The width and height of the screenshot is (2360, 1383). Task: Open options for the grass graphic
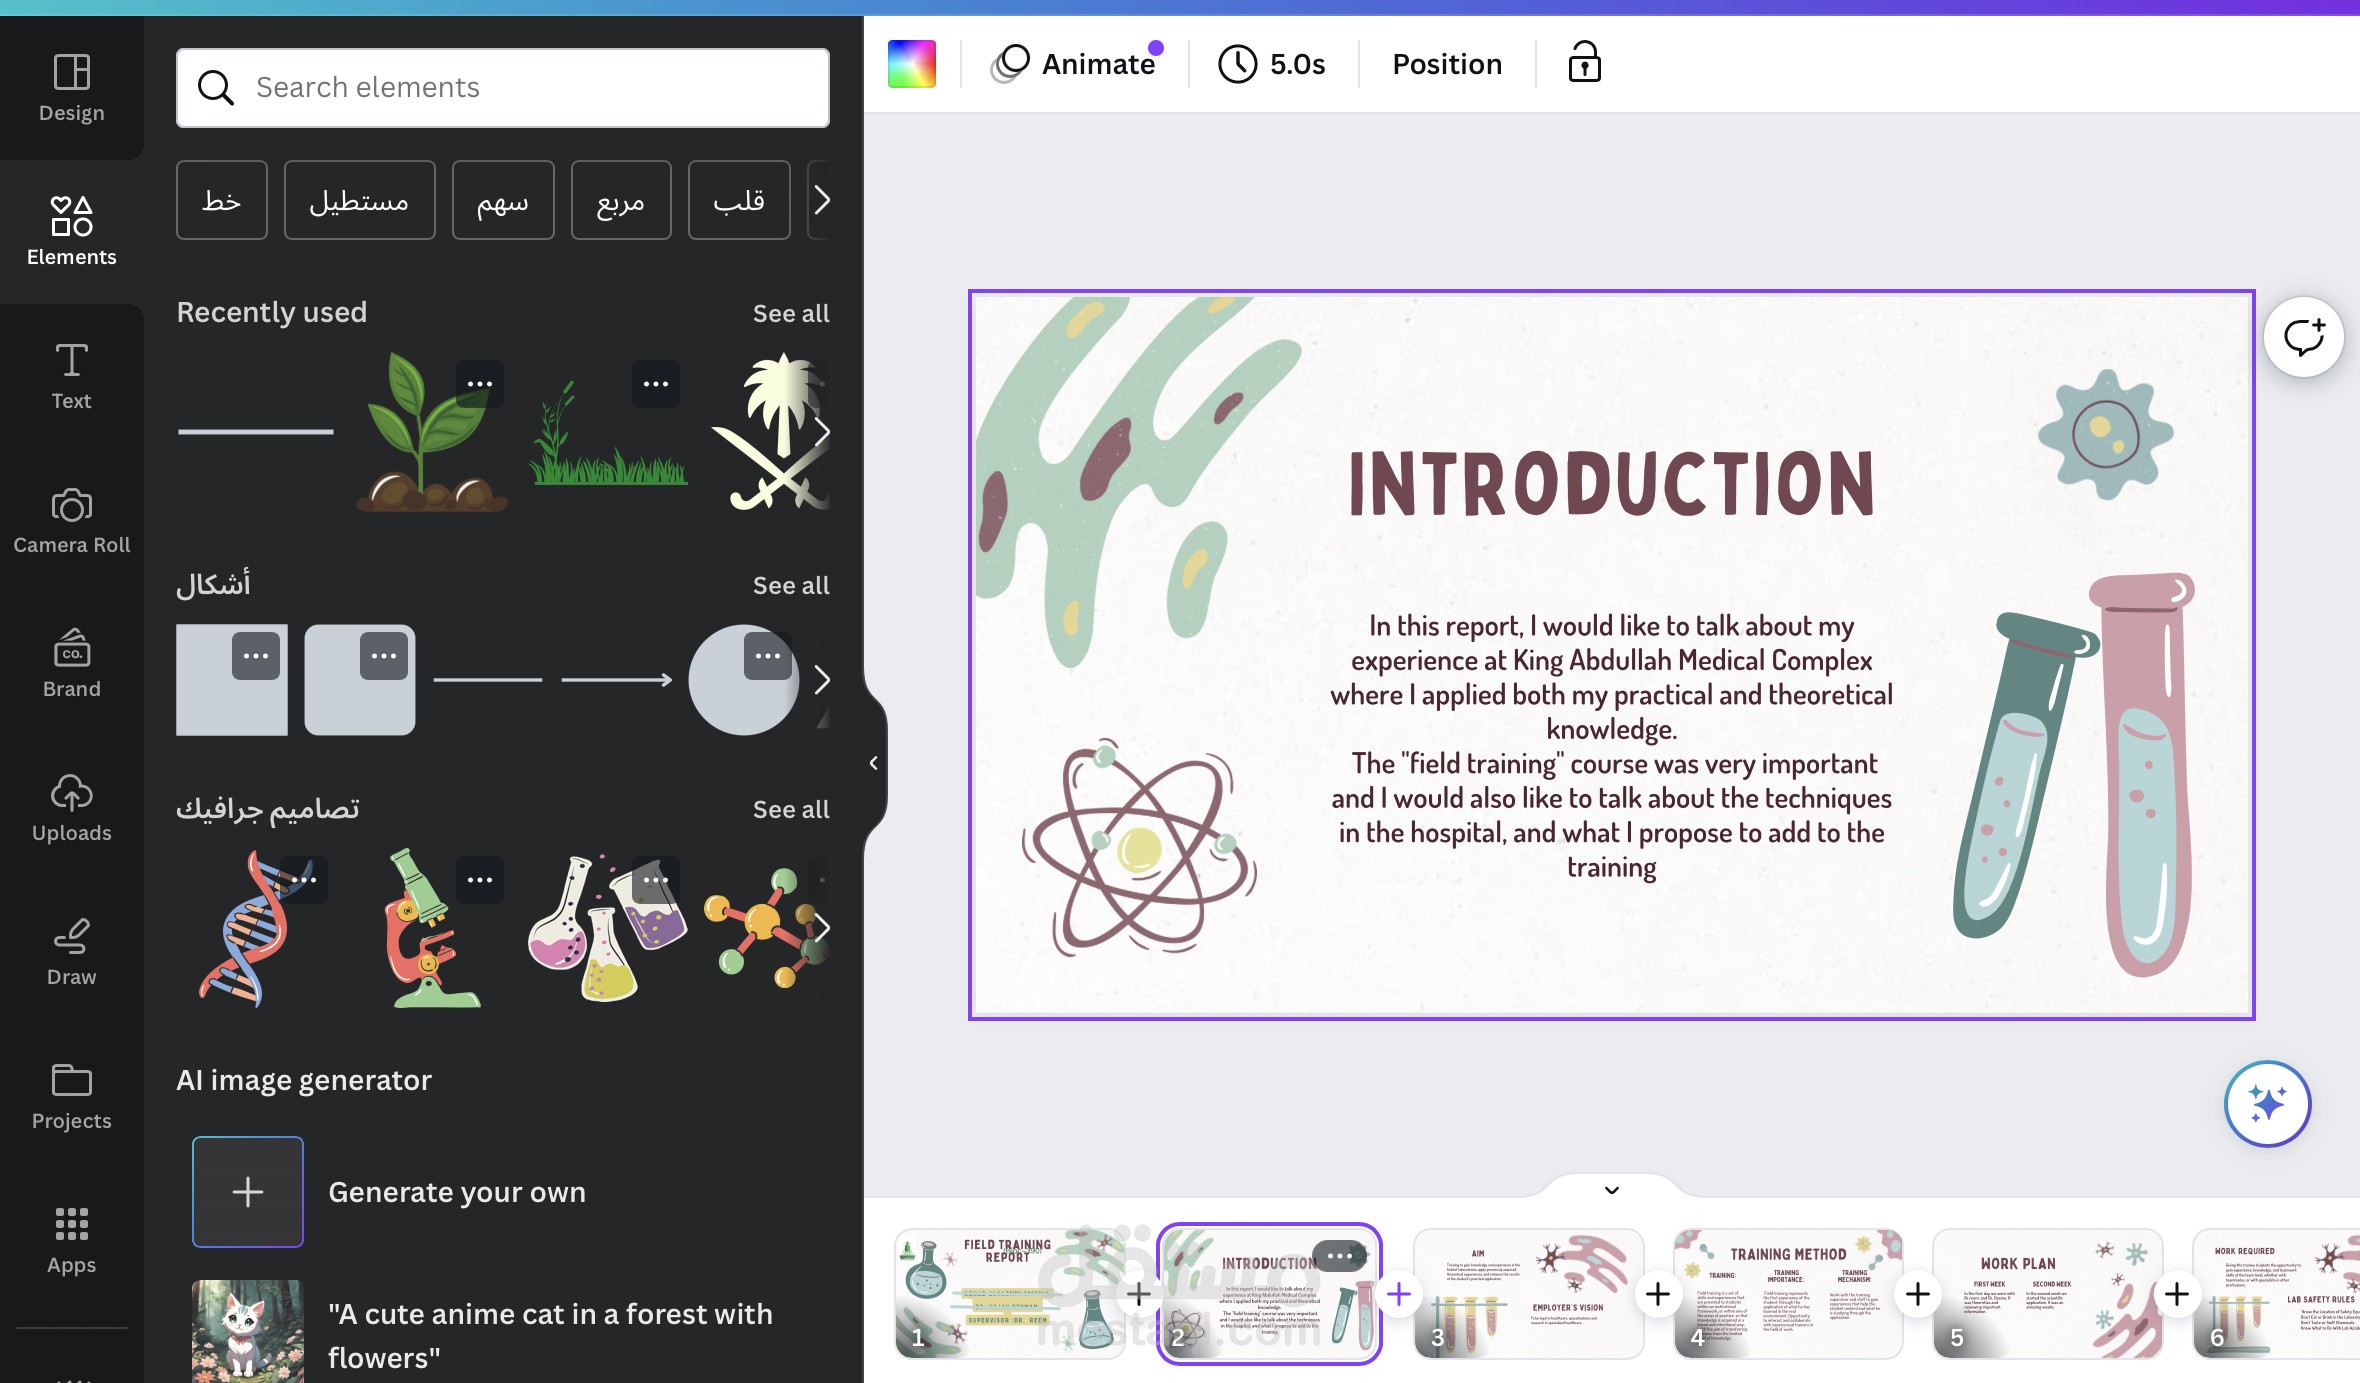[x=656, y=384]
